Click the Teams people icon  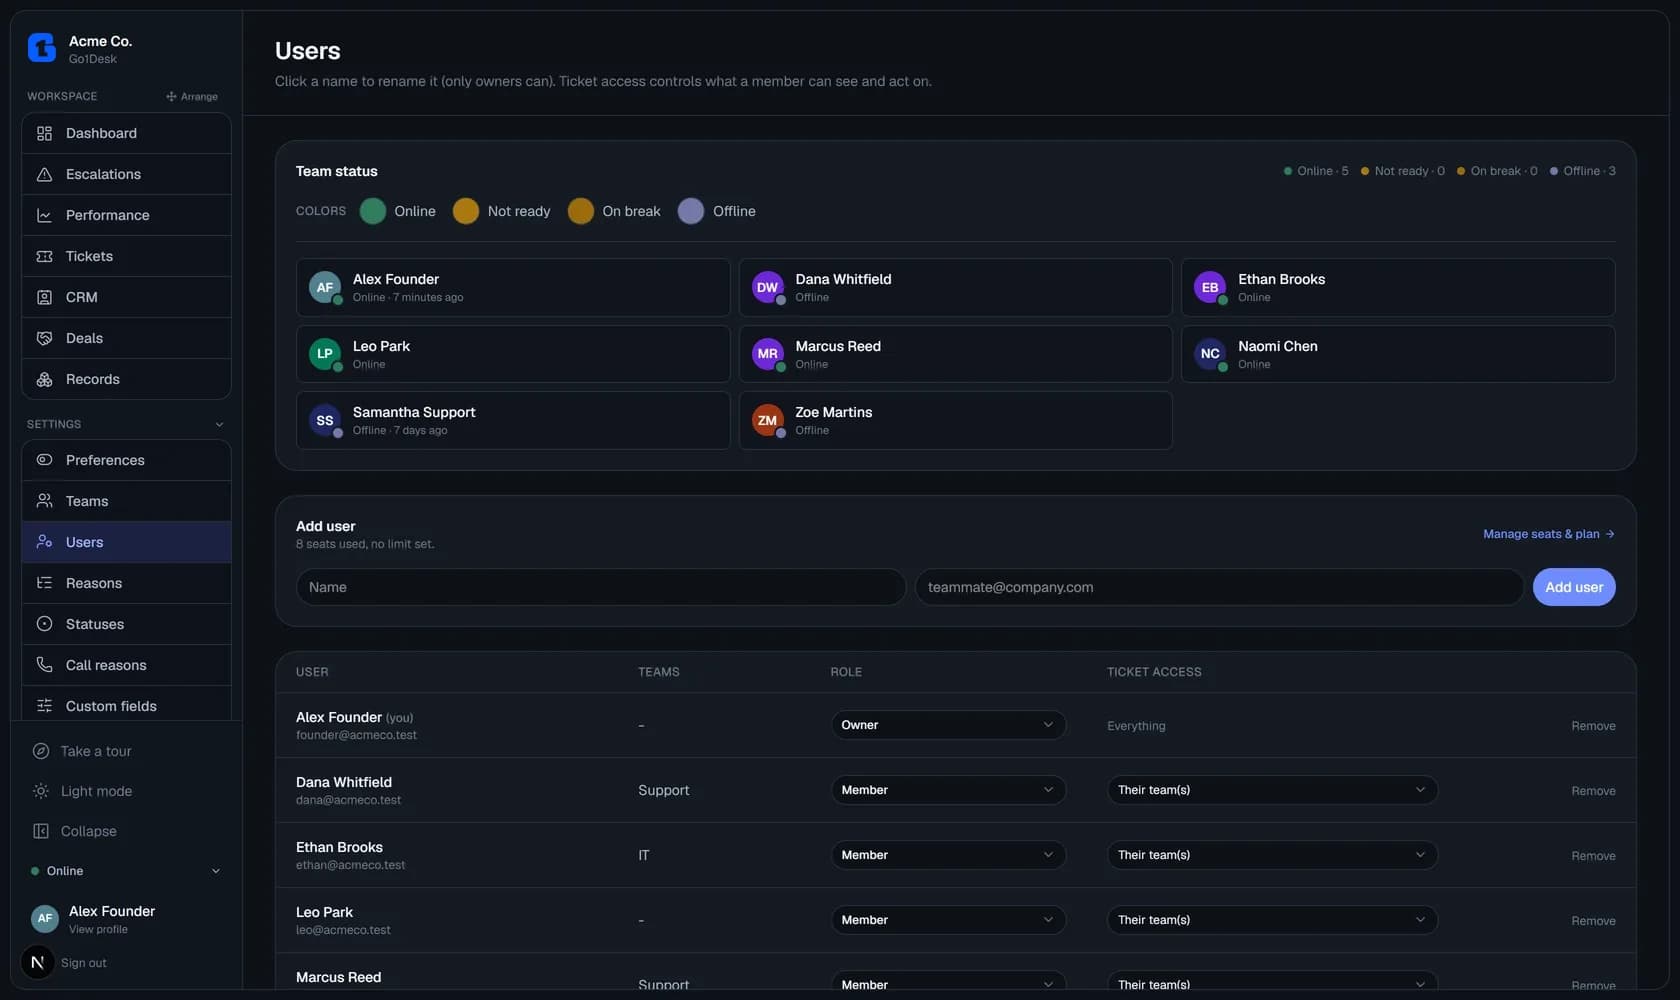(x=44, y=501)
